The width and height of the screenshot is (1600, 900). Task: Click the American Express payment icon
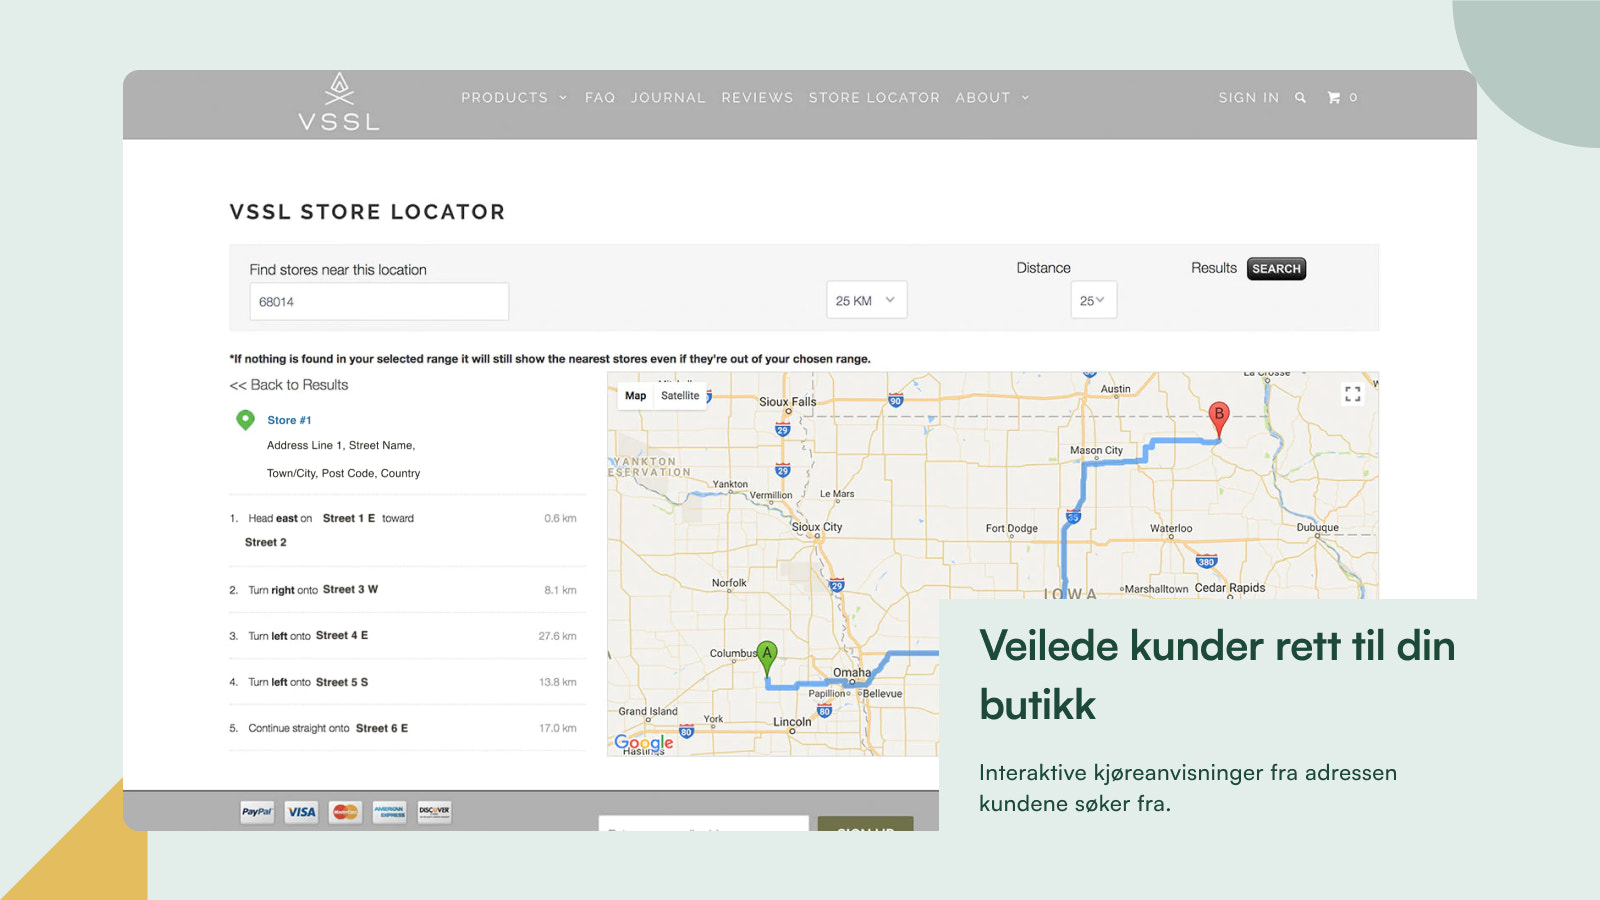[x=390, y=812]
